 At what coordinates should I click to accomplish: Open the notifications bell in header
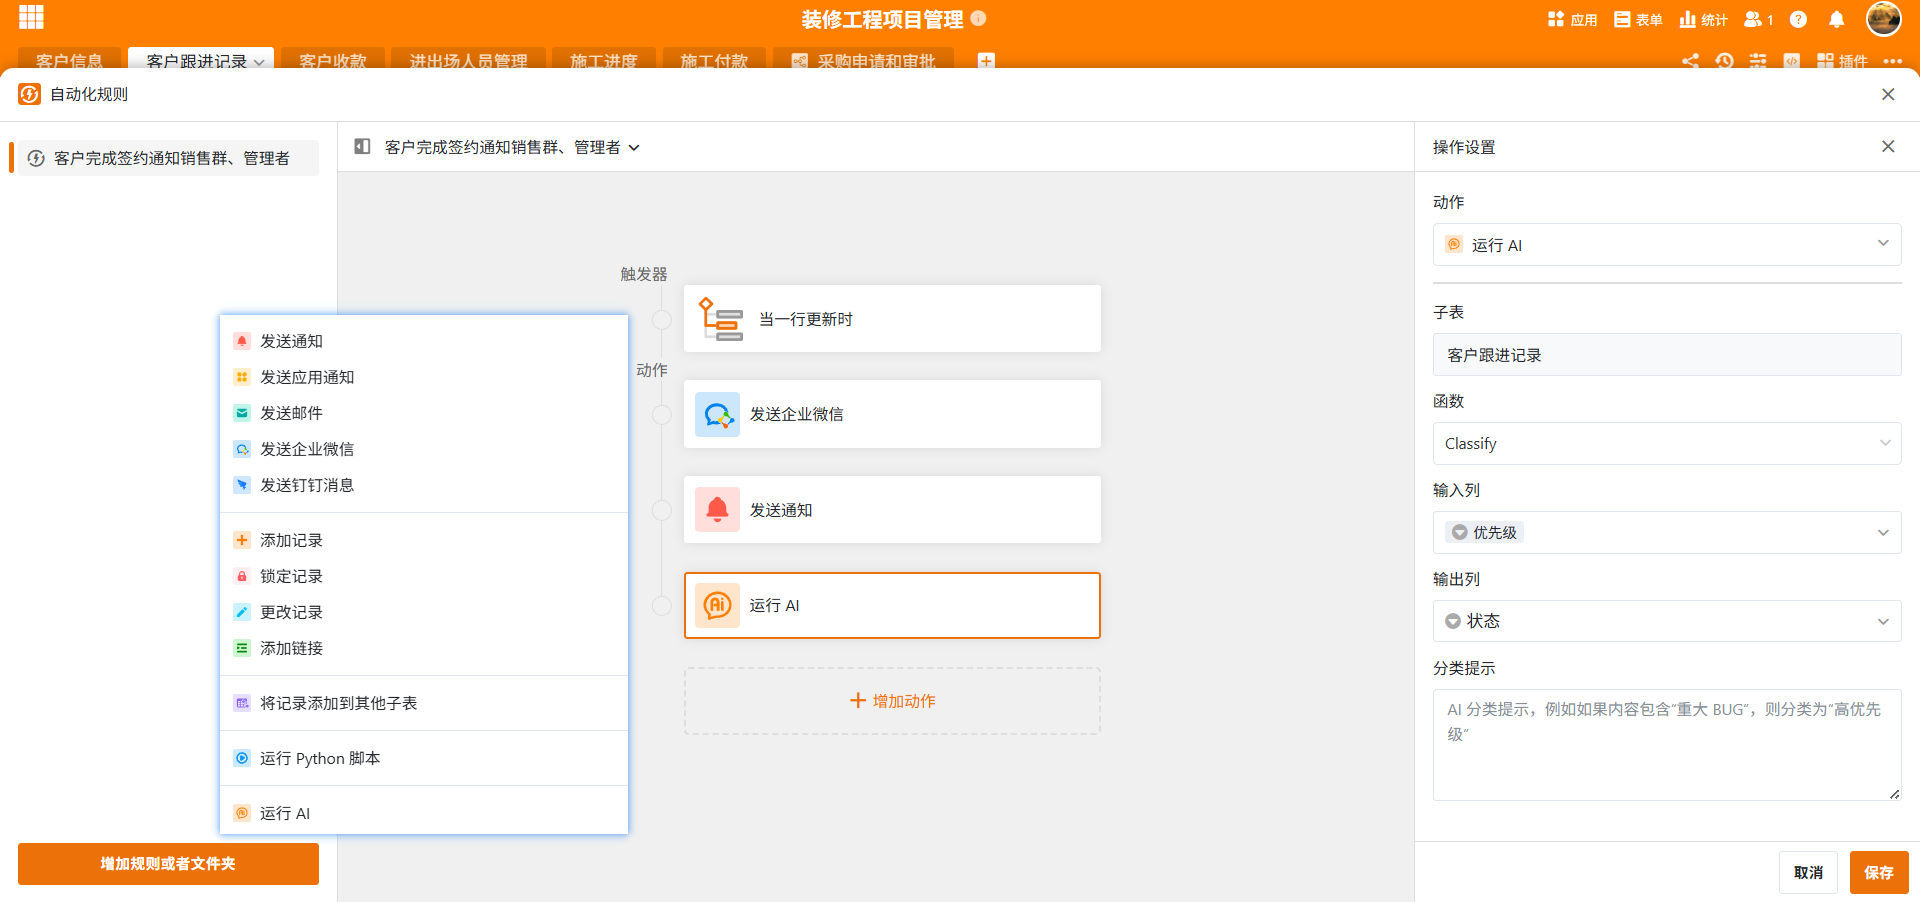(1836, 20)
